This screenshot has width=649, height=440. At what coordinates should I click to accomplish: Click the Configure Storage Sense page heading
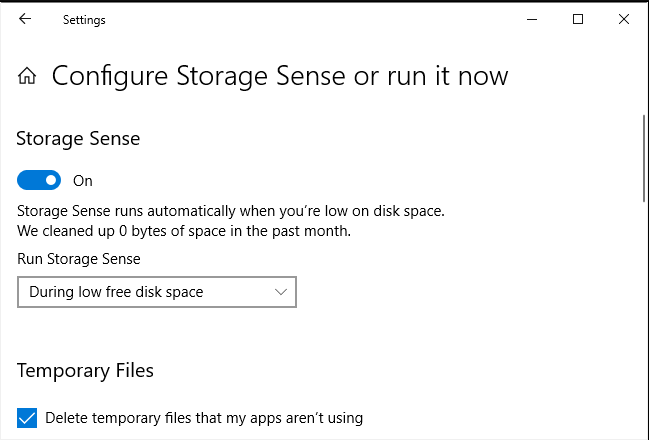tap(280, 76)
